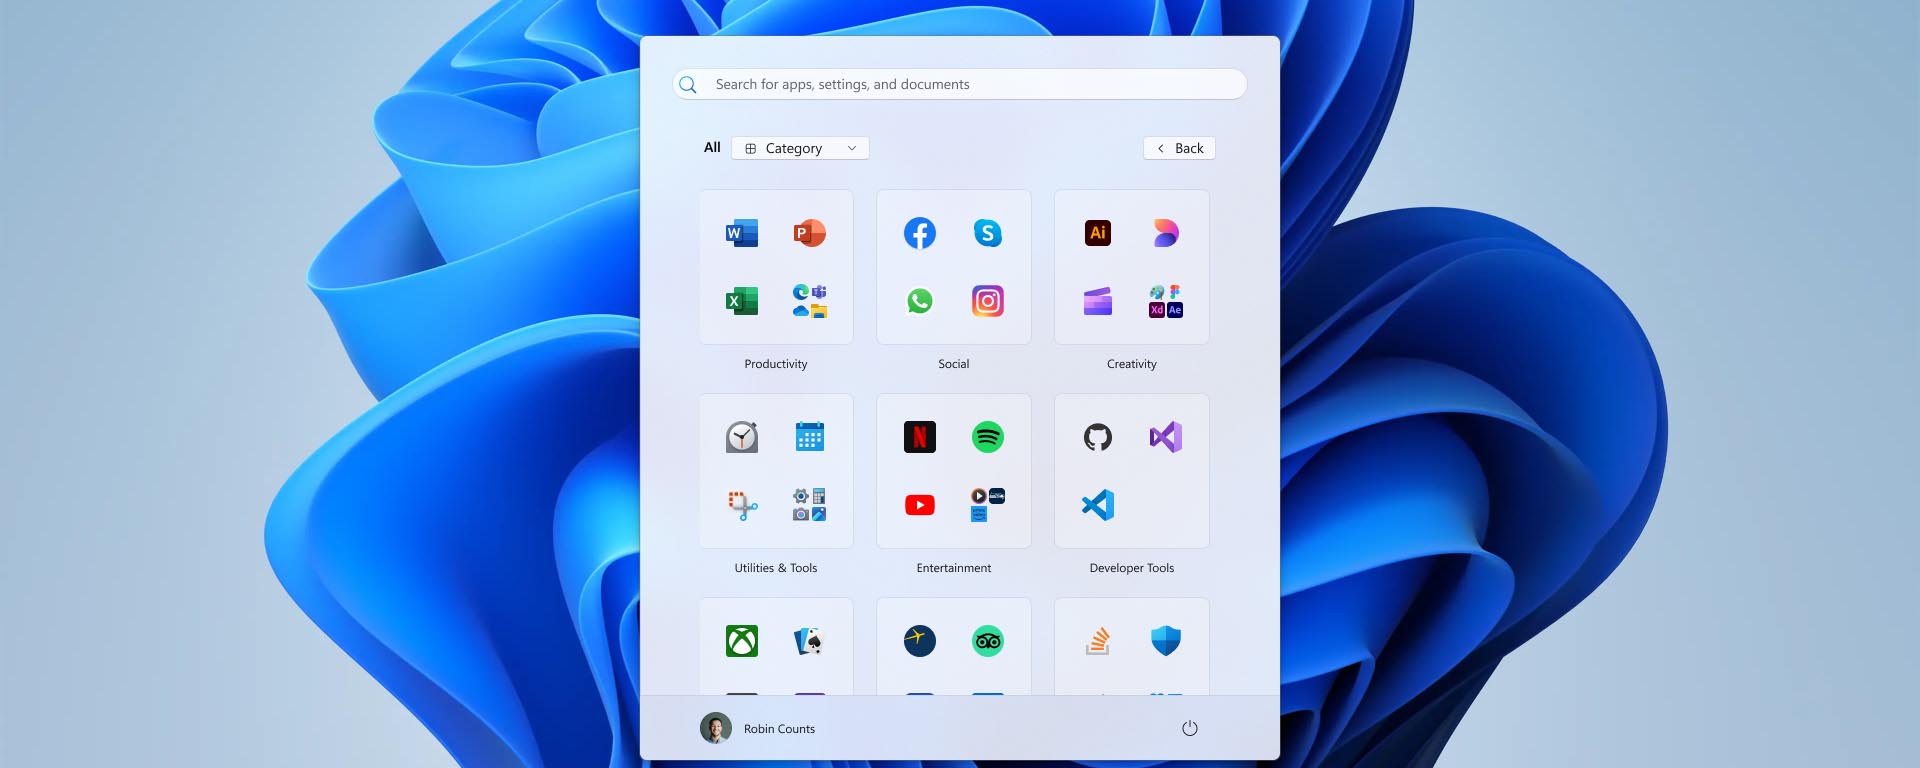Click the All heading text
The image size is (1920, 768).
[x=712, y=147]
